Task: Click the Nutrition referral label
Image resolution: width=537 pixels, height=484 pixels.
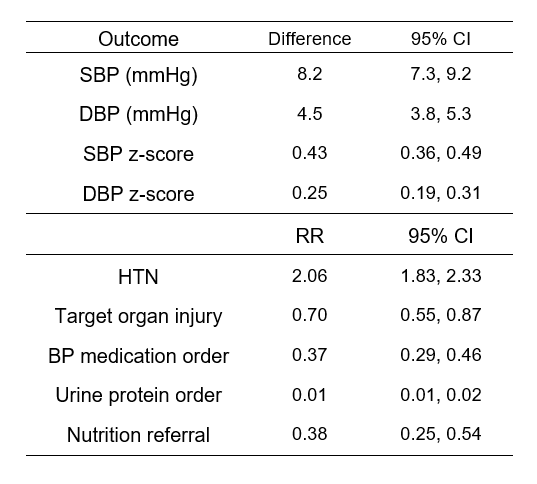Action: pos(138,435)
